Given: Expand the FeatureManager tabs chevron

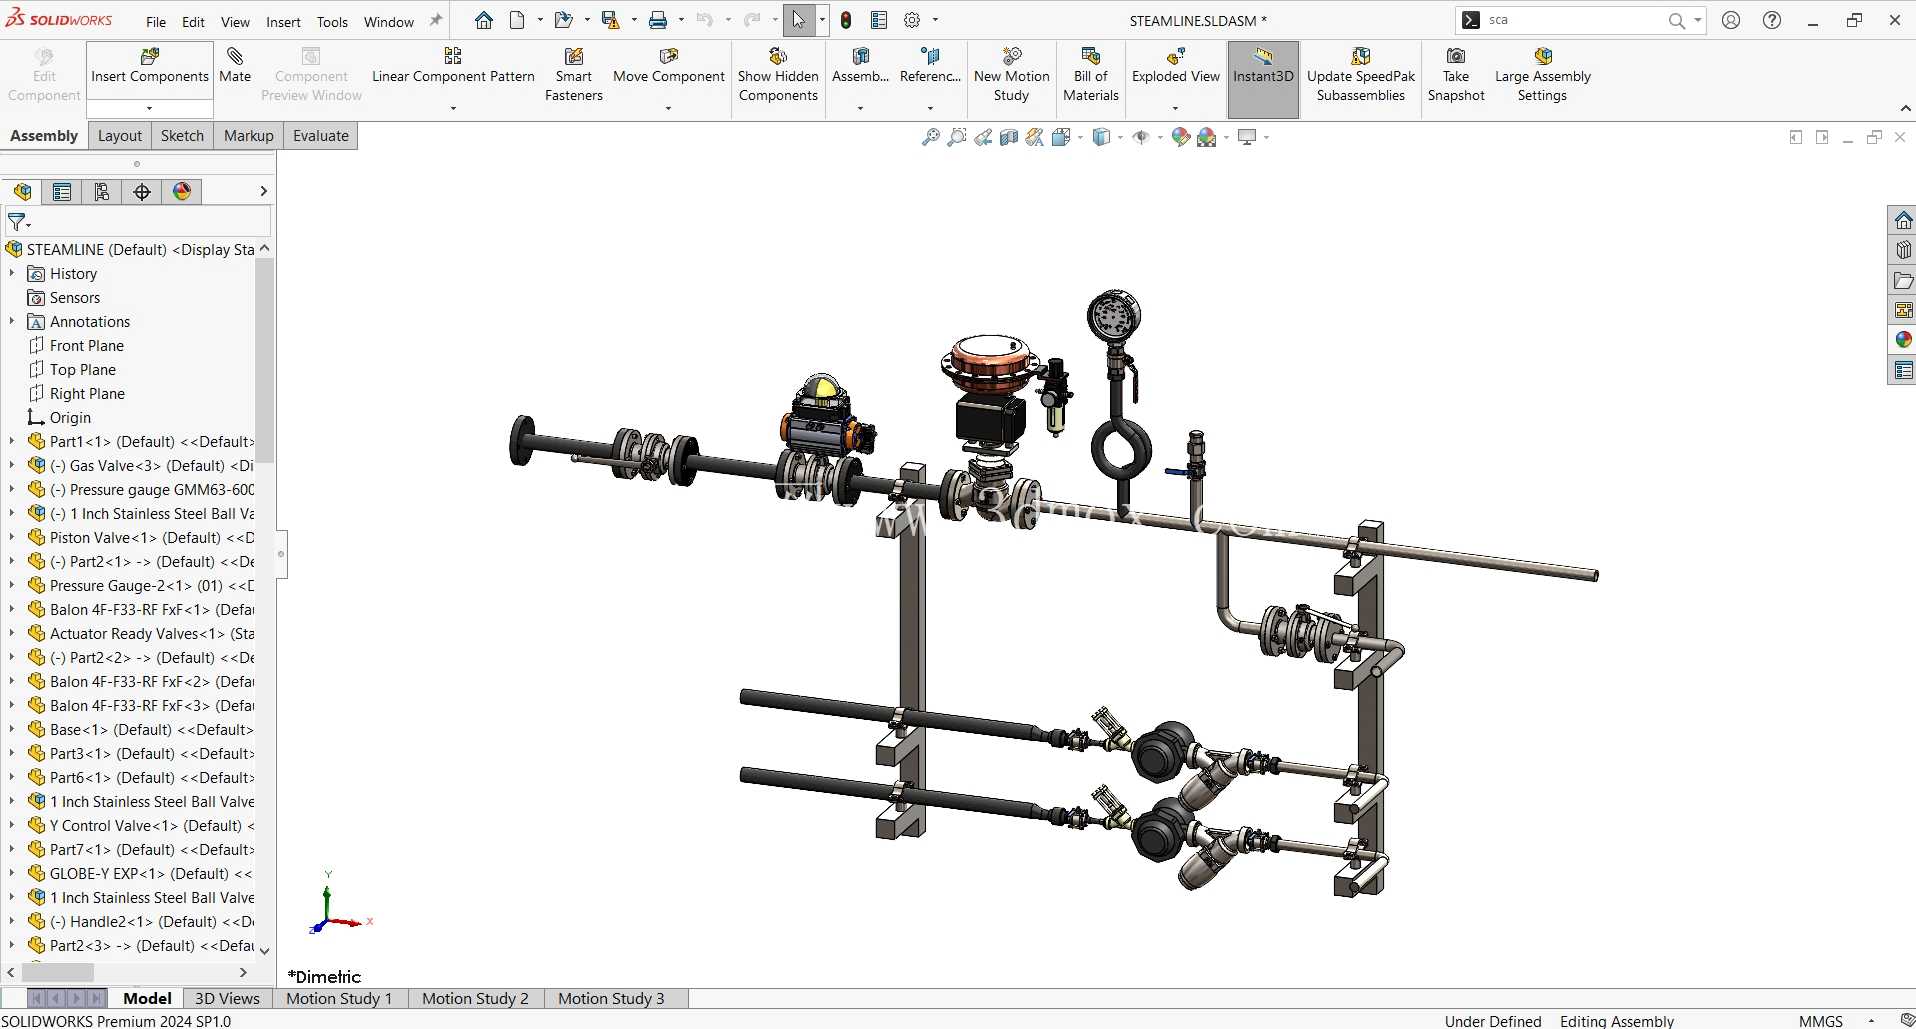Looking at the screenshot, I should pyautogui.click(x=263, y=191).
